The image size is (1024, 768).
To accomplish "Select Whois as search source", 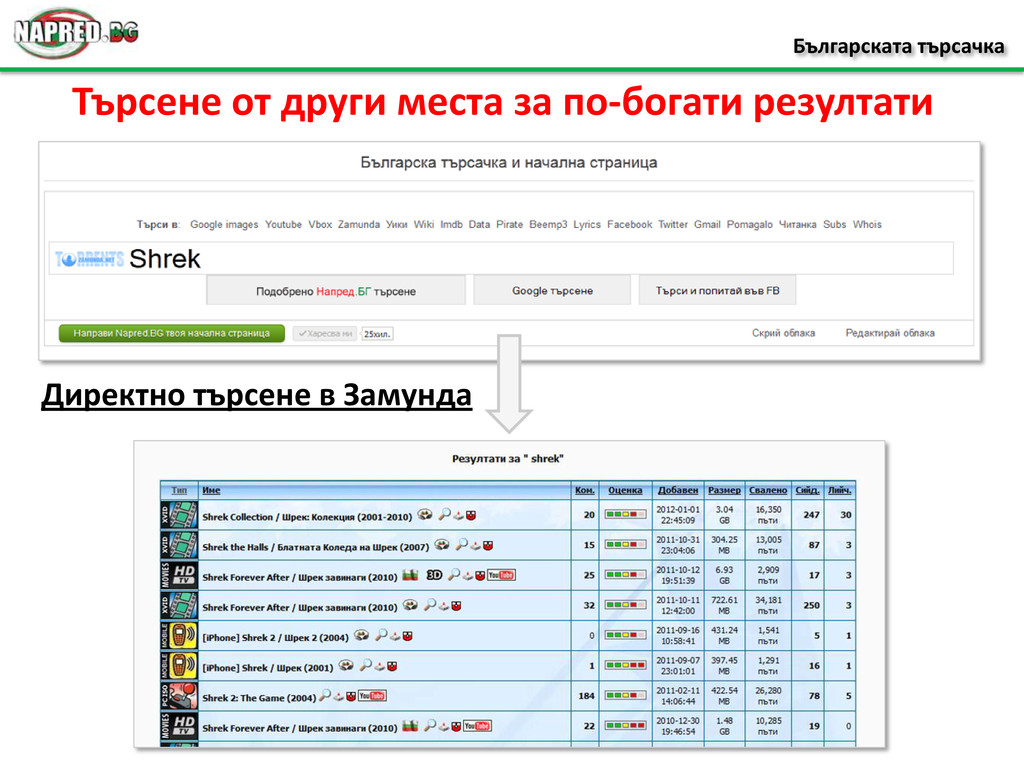I will point(867,225).
